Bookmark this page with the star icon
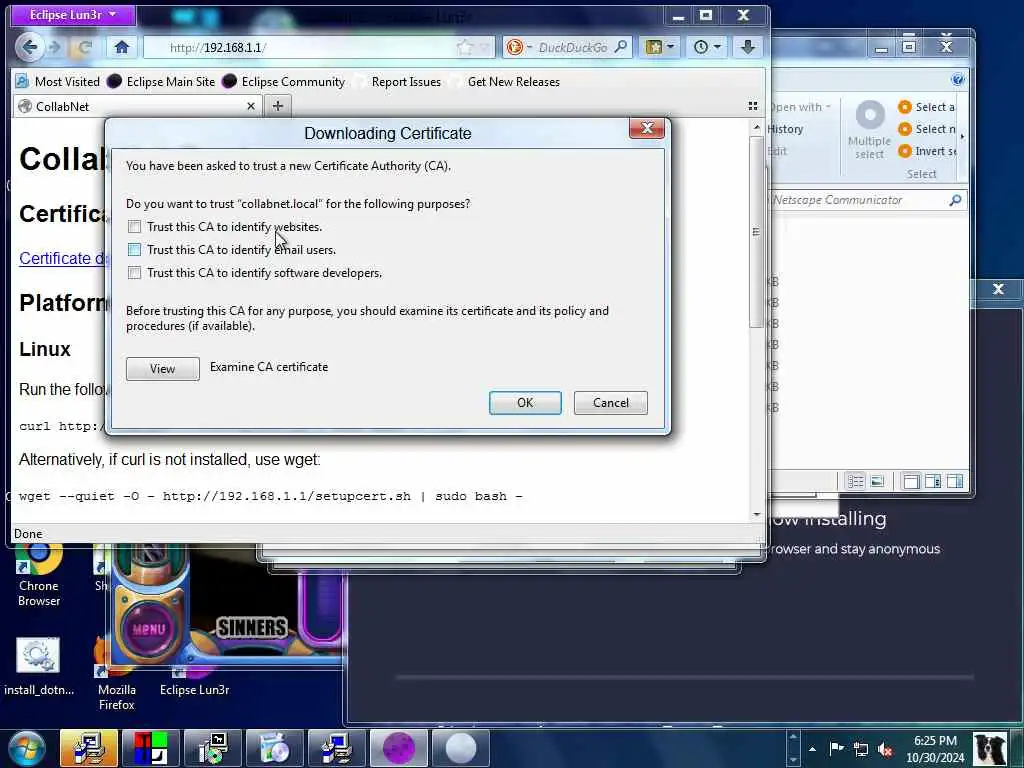This screenshot has width=1024, height=768. [464, 47]
